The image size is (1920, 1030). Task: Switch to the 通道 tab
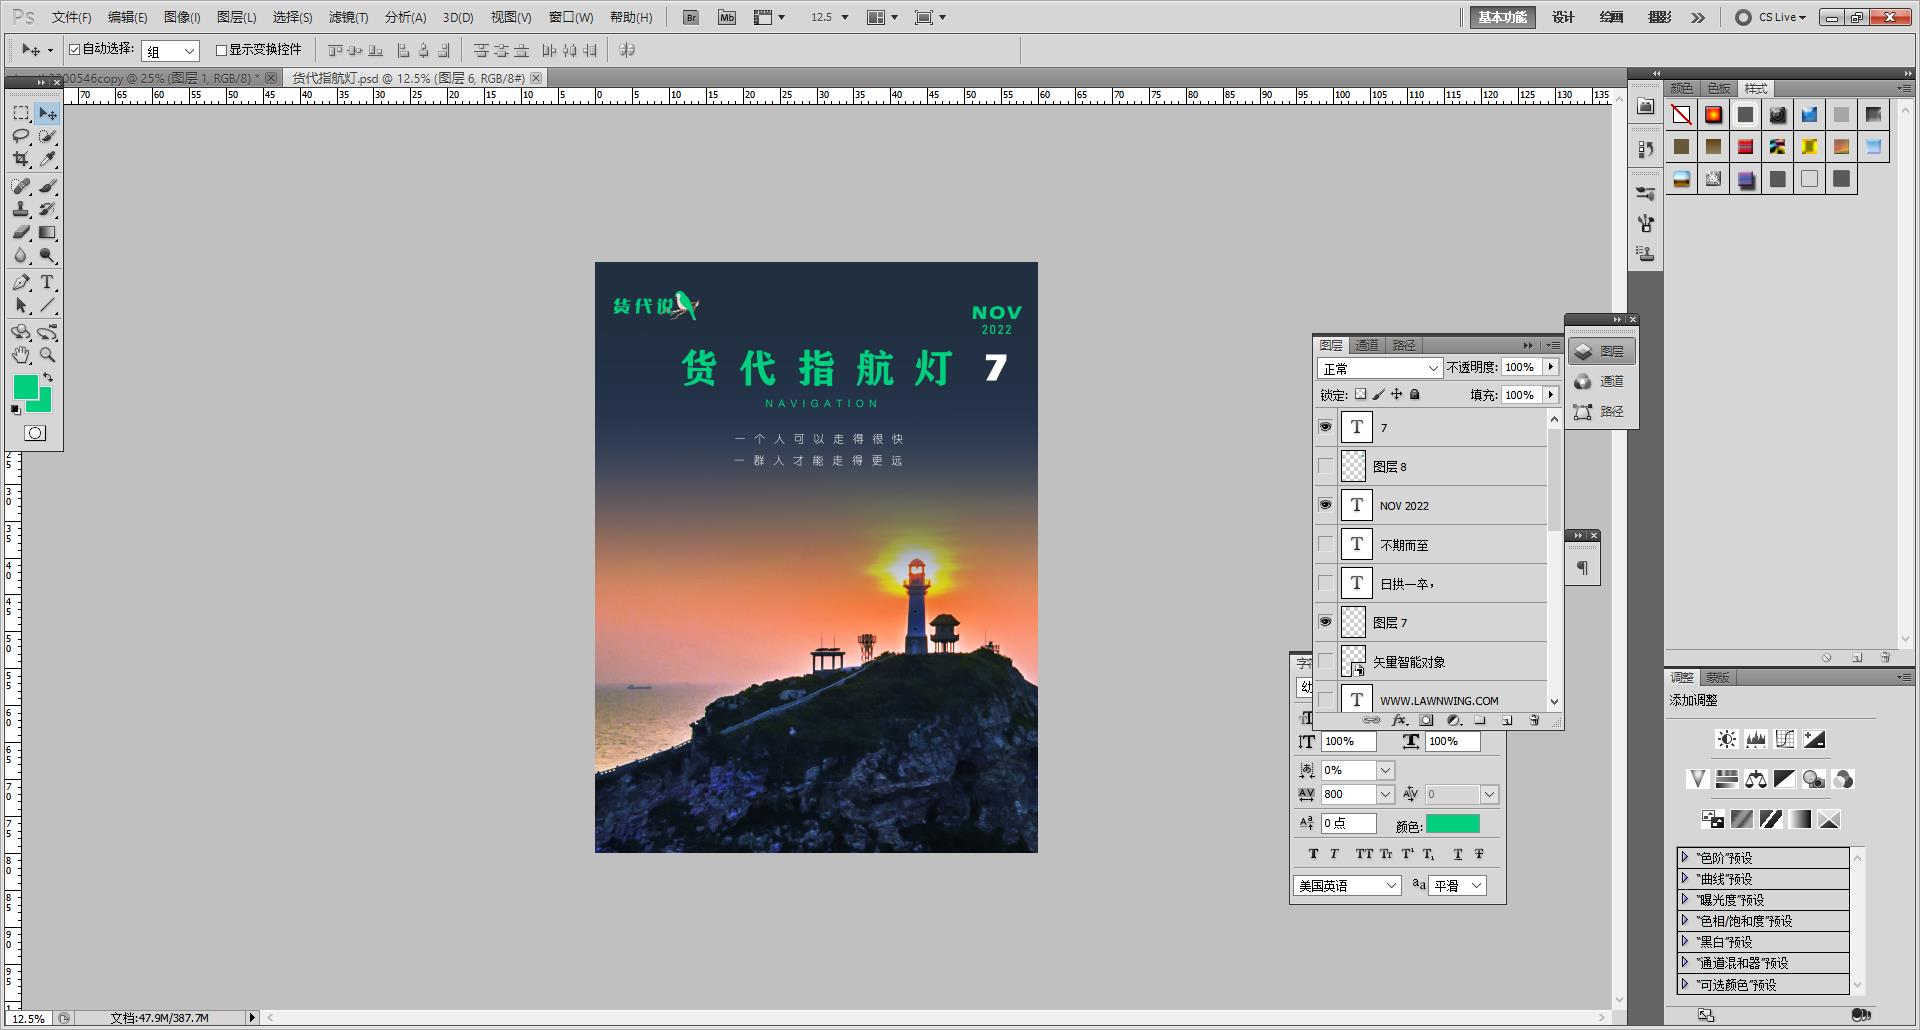tap(1368, 344)
